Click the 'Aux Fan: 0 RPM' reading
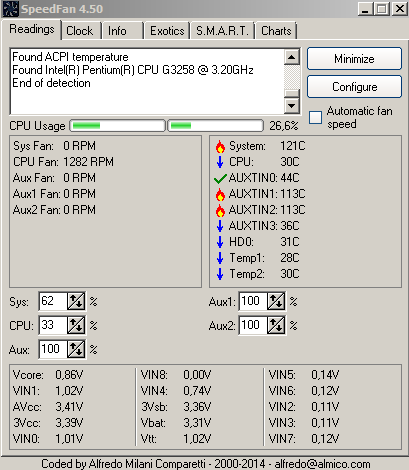 pos(54,178)
